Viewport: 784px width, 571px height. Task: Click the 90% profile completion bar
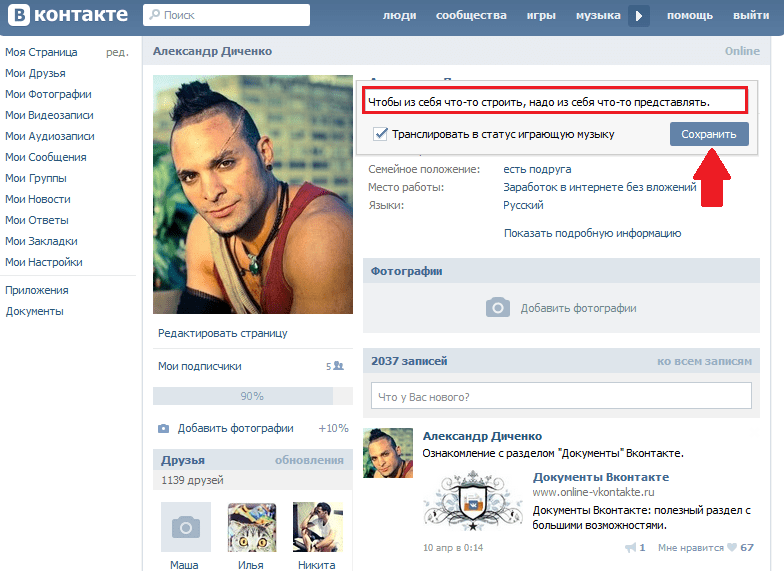252,396
